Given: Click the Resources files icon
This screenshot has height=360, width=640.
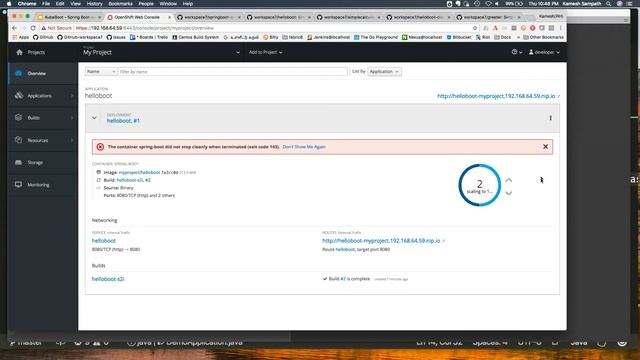Looking at the screenshot, I should [18, 140].
